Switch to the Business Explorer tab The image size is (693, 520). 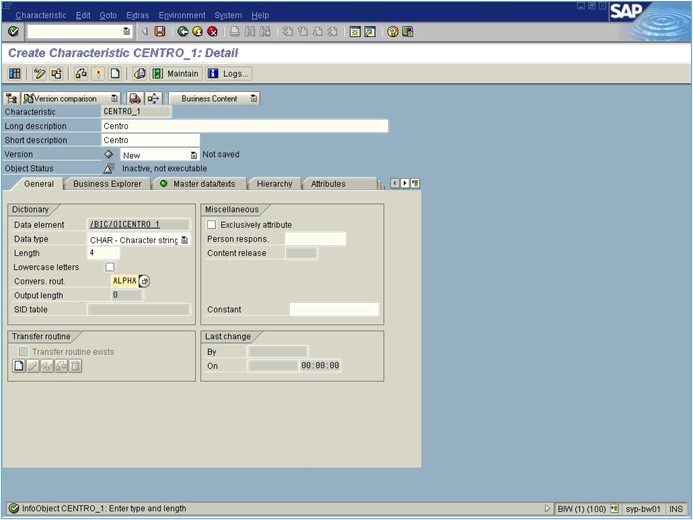107,184
